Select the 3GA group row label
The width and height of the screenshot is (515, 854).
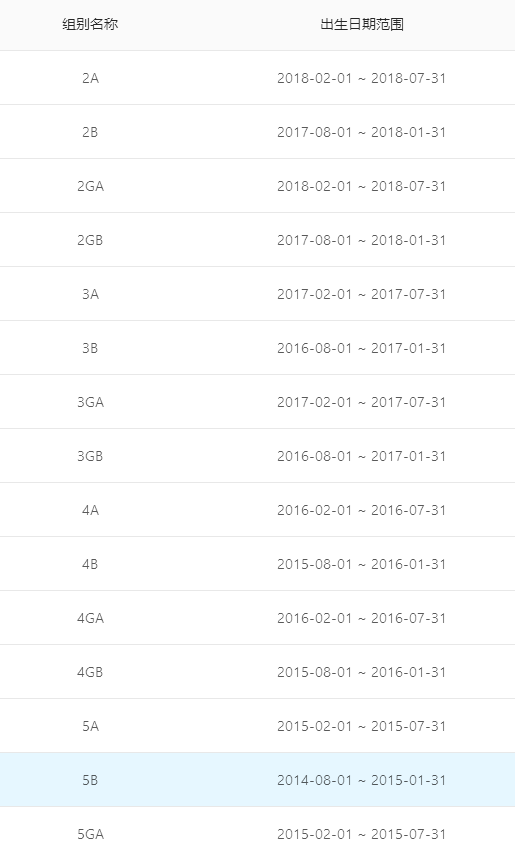click(x=90, y=401)
